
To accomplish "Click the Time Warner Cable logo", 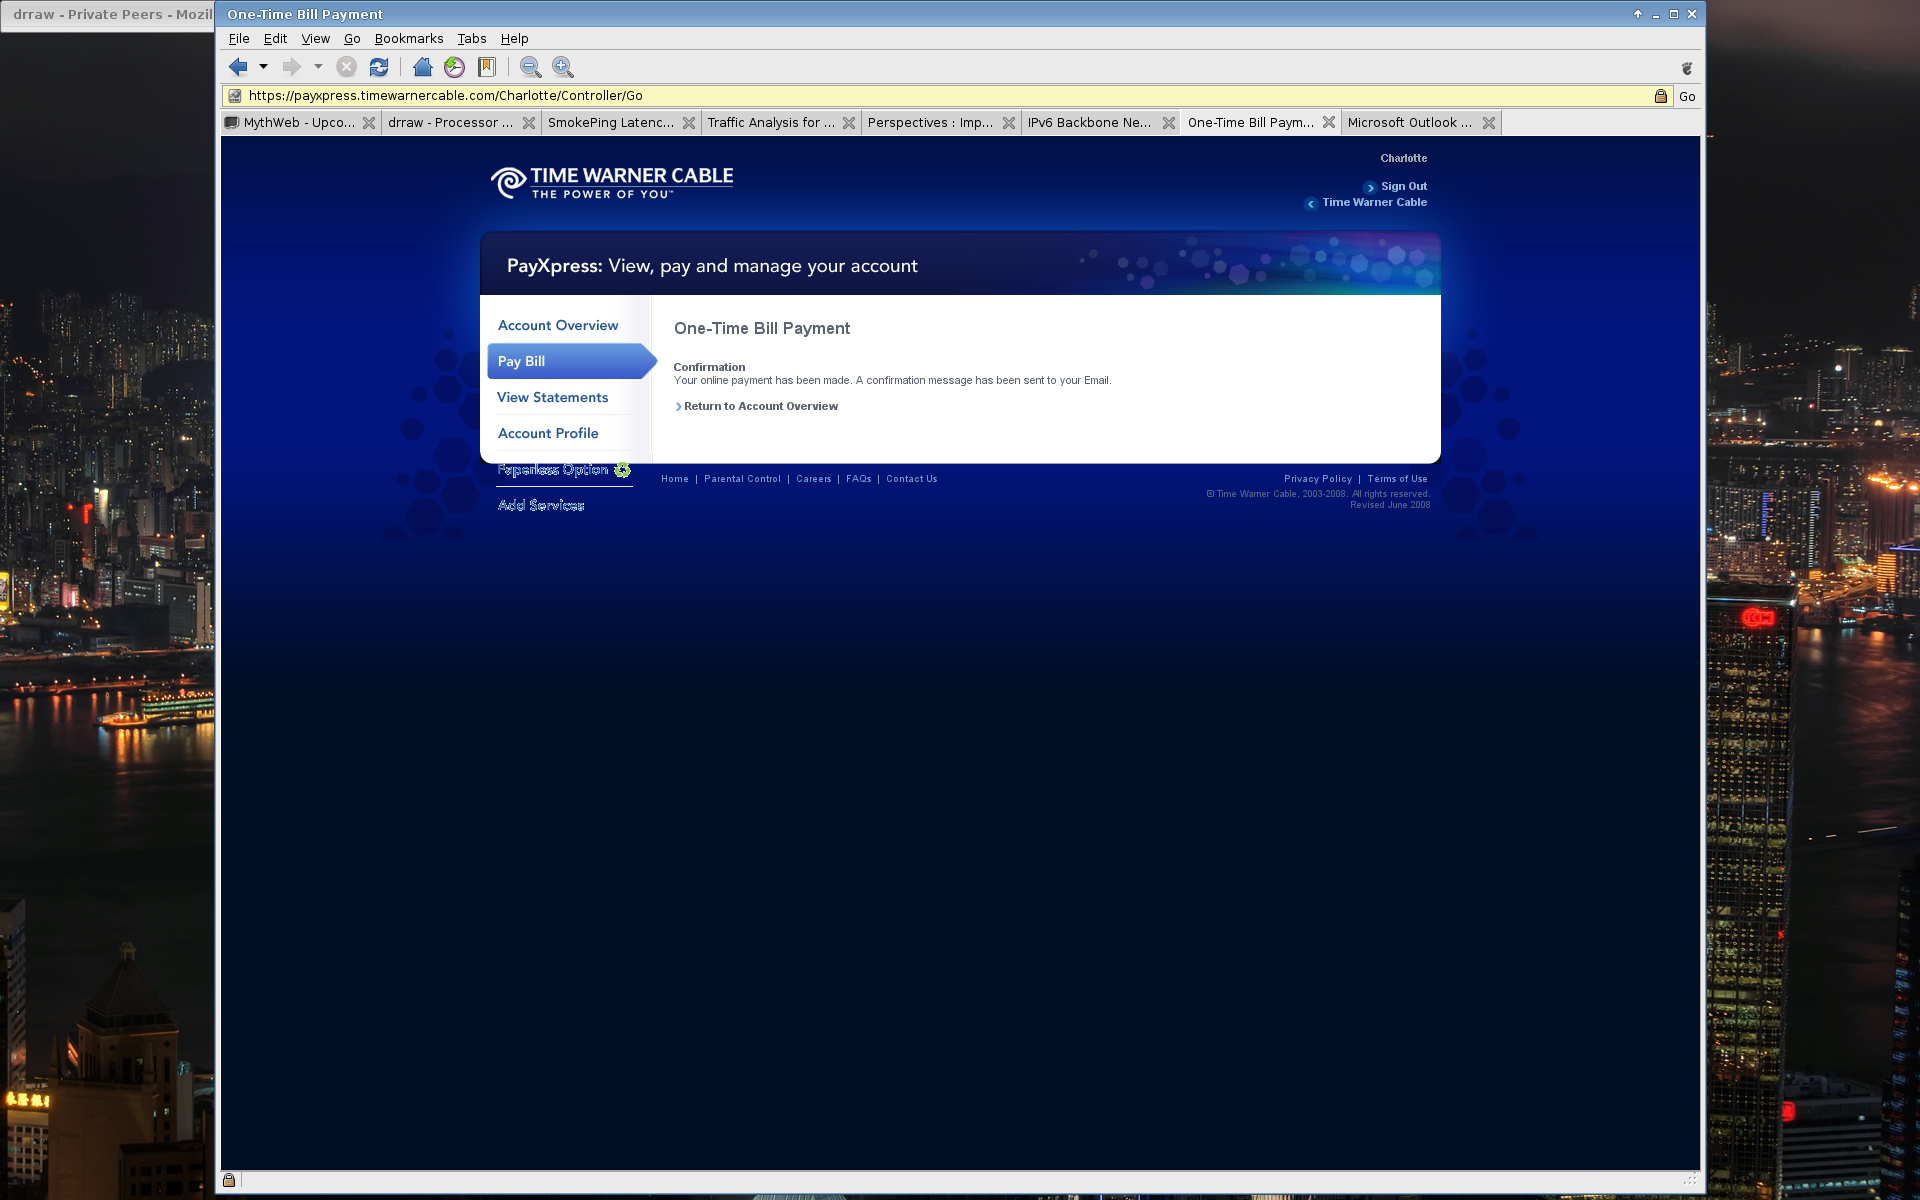I will [612, 182].
